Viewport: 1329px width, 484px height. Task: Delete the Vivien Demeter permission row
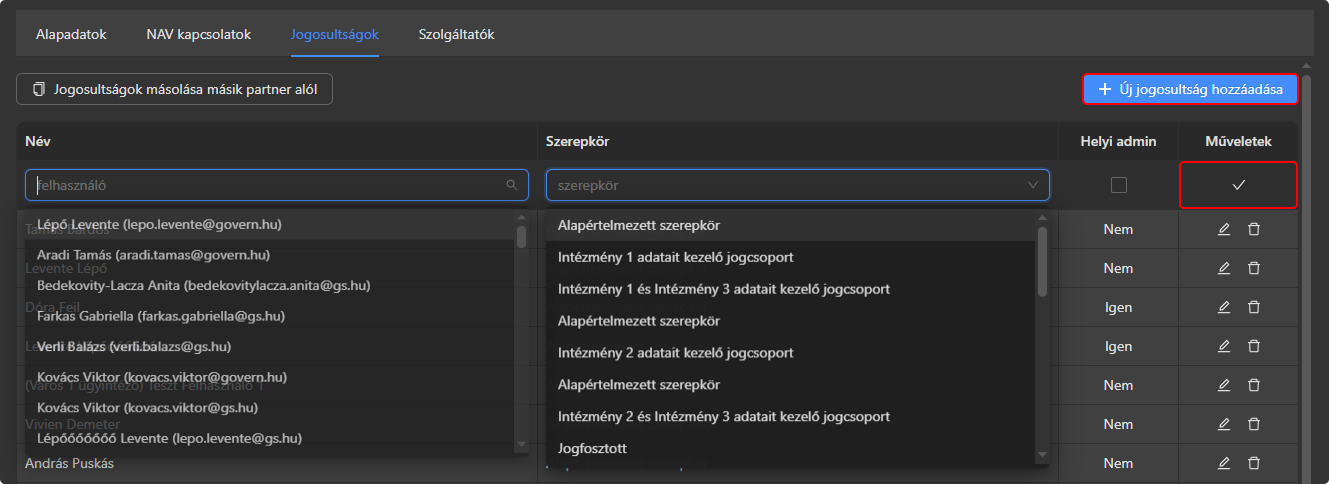pyautogui.click(x=1253, y=424)
